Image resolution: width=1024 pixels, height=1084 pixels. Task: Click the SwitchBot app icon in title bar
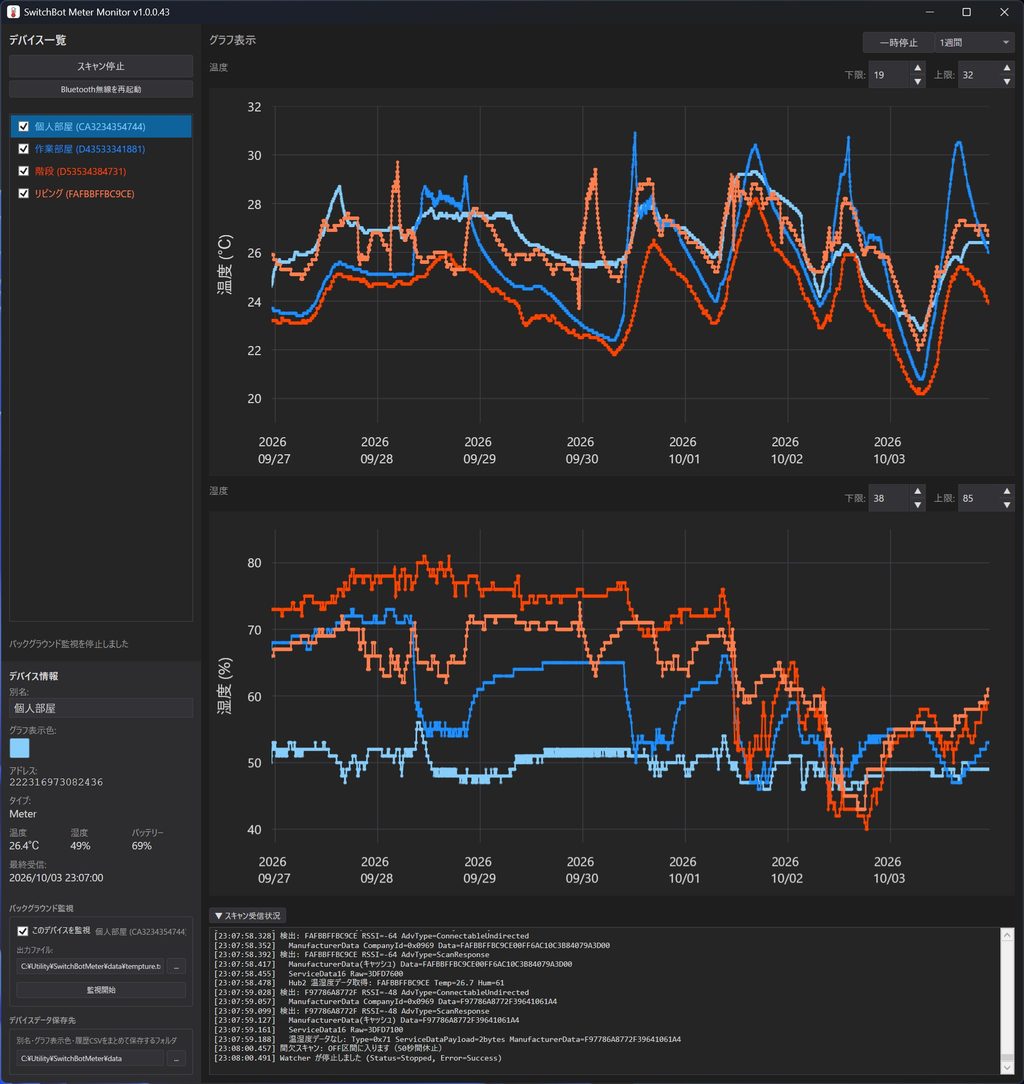pyautogui.click(x=13, y=12)
